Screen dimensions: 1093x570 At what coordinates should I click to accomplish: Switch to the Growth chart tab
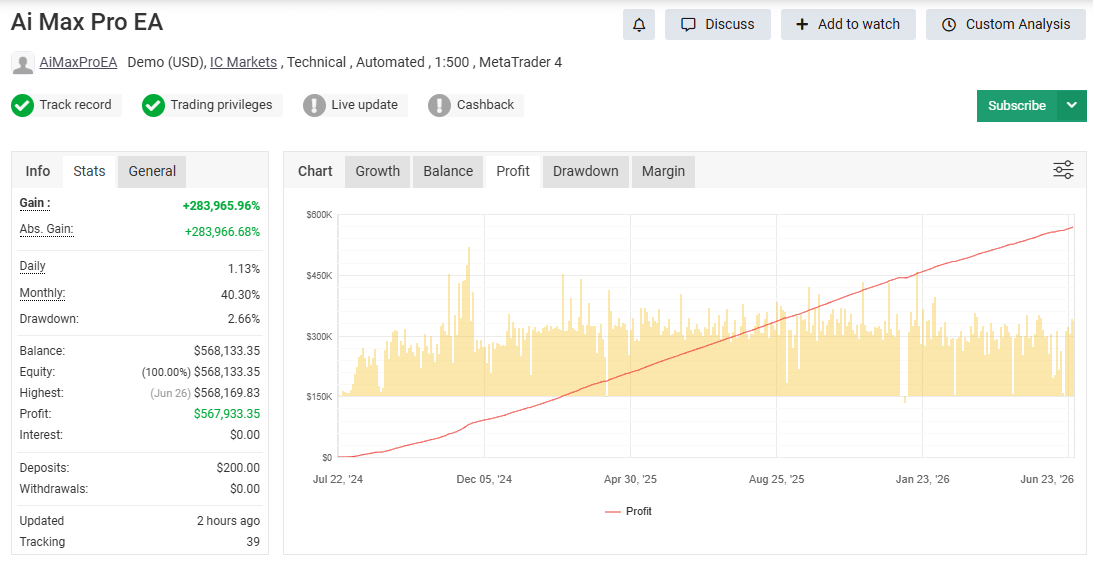tap(378, 171)
